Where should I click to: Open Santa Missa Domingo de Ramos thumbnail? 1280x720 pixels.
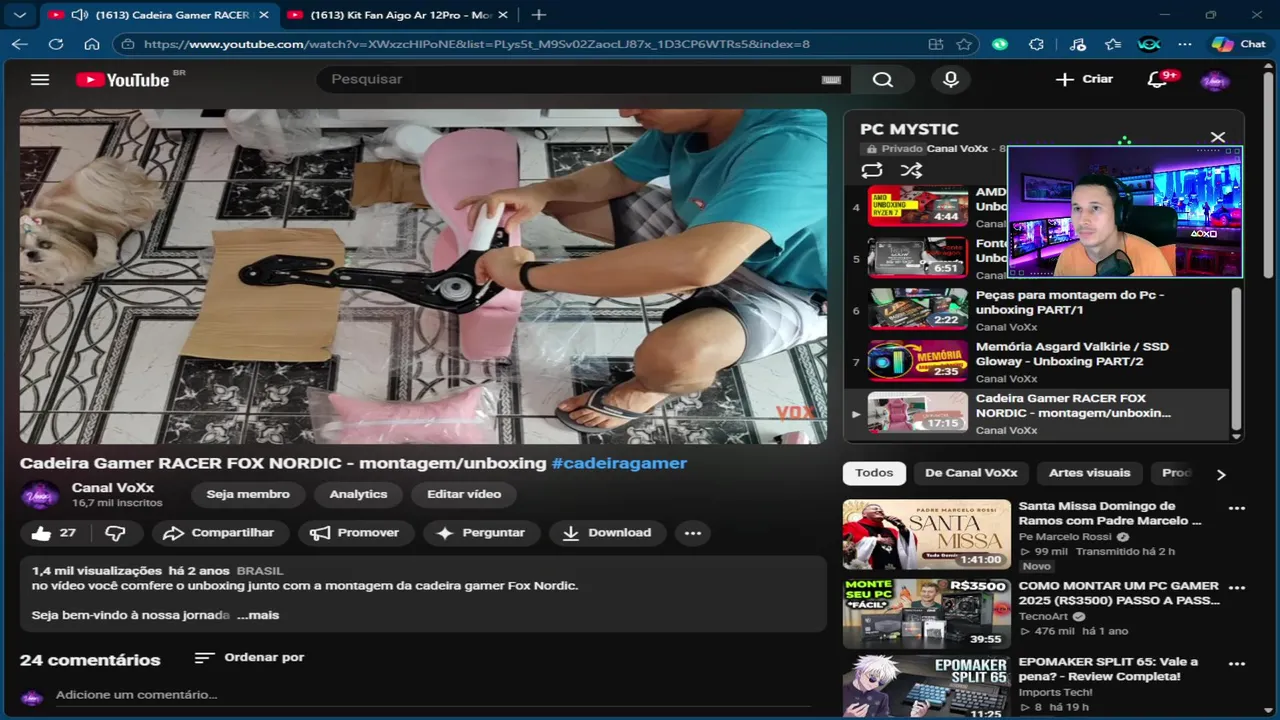pyautogui.click(x=926, y=535)
